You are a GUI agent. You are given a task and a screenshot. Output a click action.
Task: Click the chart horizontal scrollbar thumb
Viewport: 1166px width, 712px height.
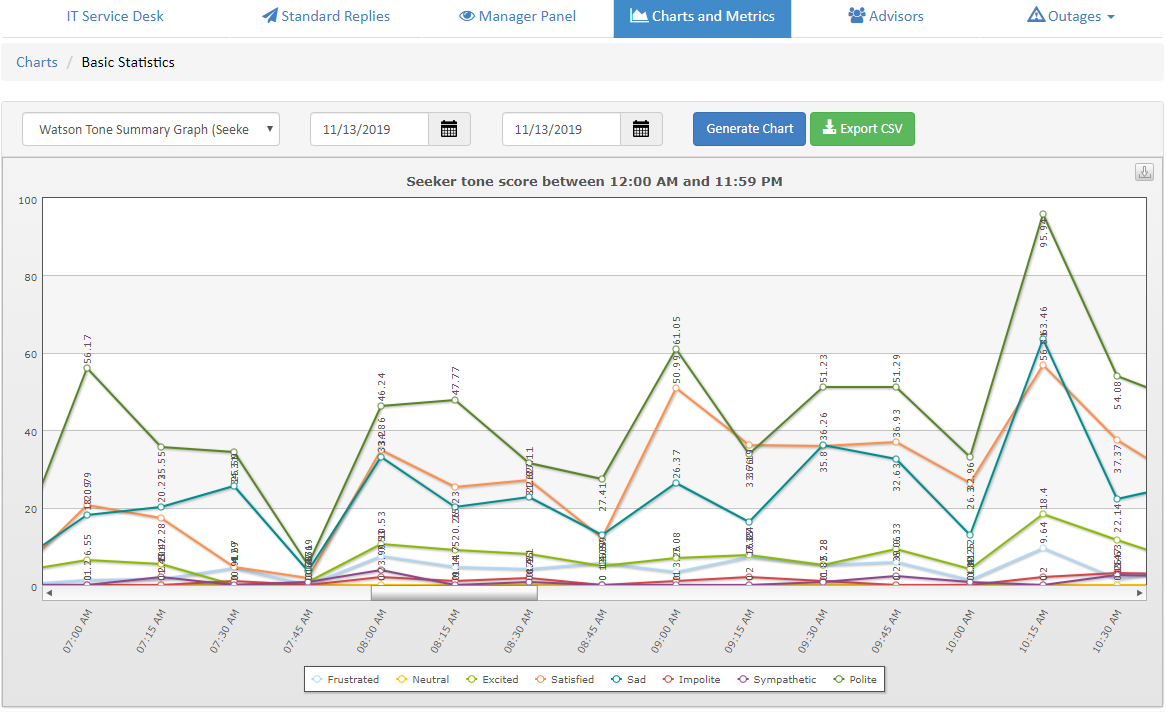pyautogui.click(x=453, y=593)
